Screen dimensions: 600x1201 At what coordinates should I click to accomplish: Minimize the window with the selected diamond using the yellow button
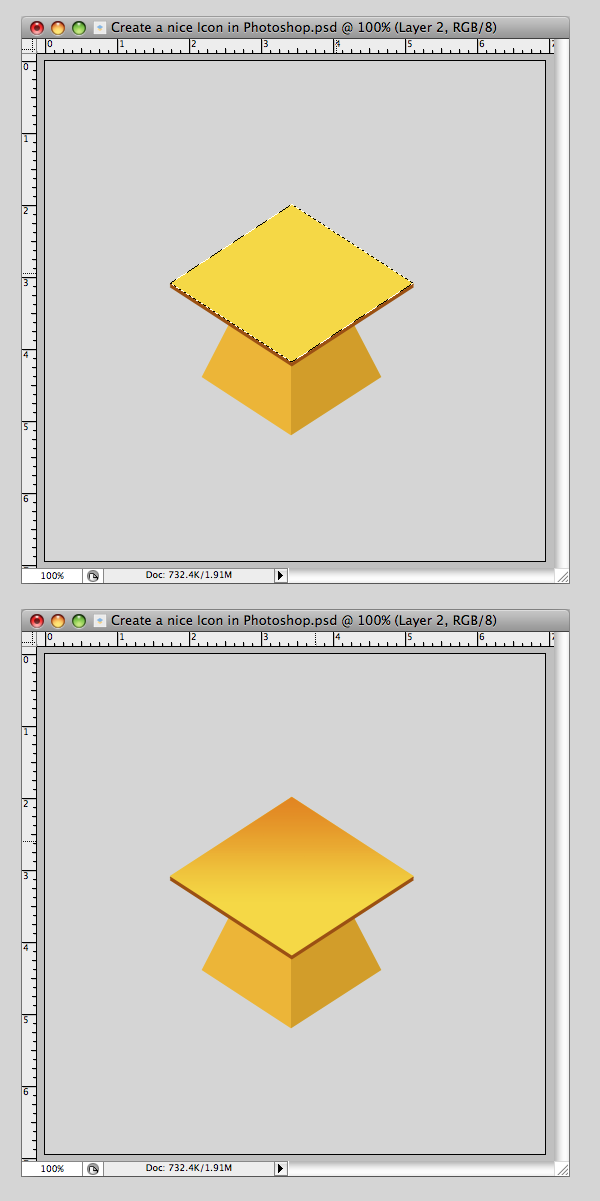point(58,28)
